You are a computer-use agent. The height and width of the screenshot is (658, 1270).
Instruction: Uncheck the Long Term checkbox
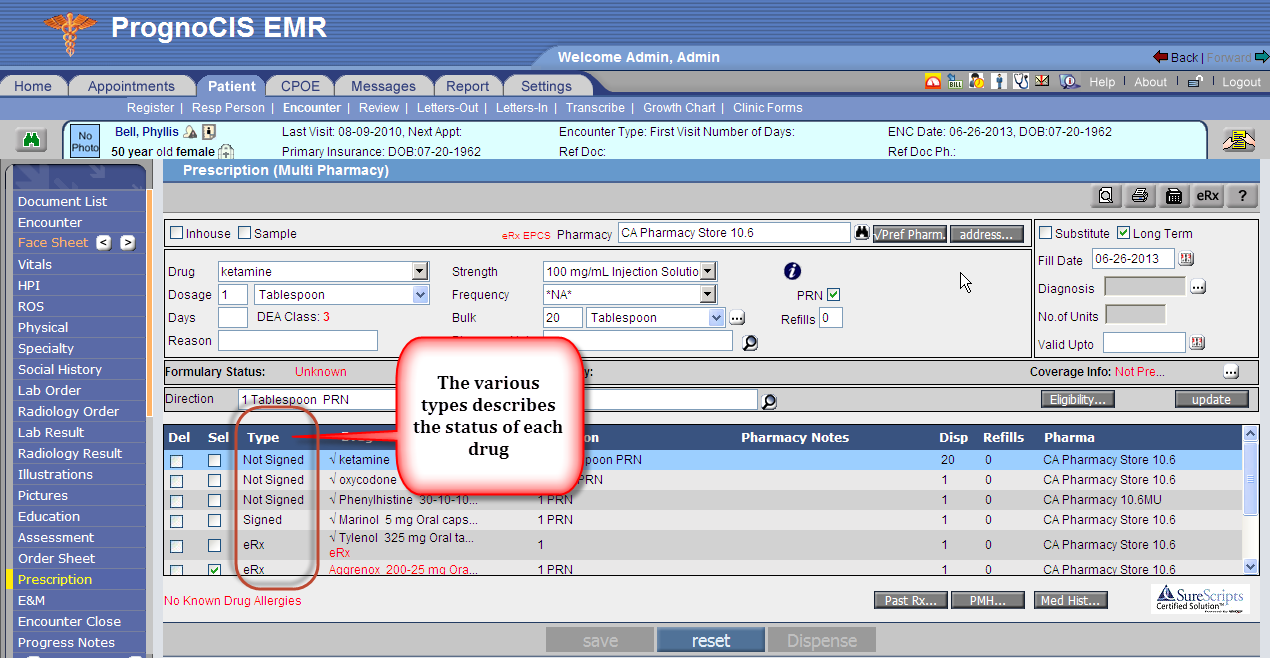tap(1123, 233)
